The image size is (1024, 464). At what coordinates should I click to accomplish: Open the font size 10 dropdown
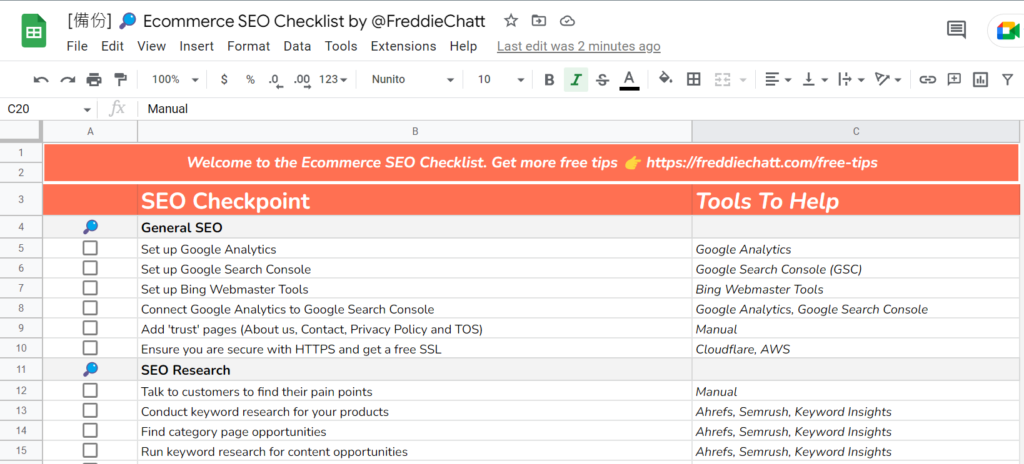tap(501, 80)
